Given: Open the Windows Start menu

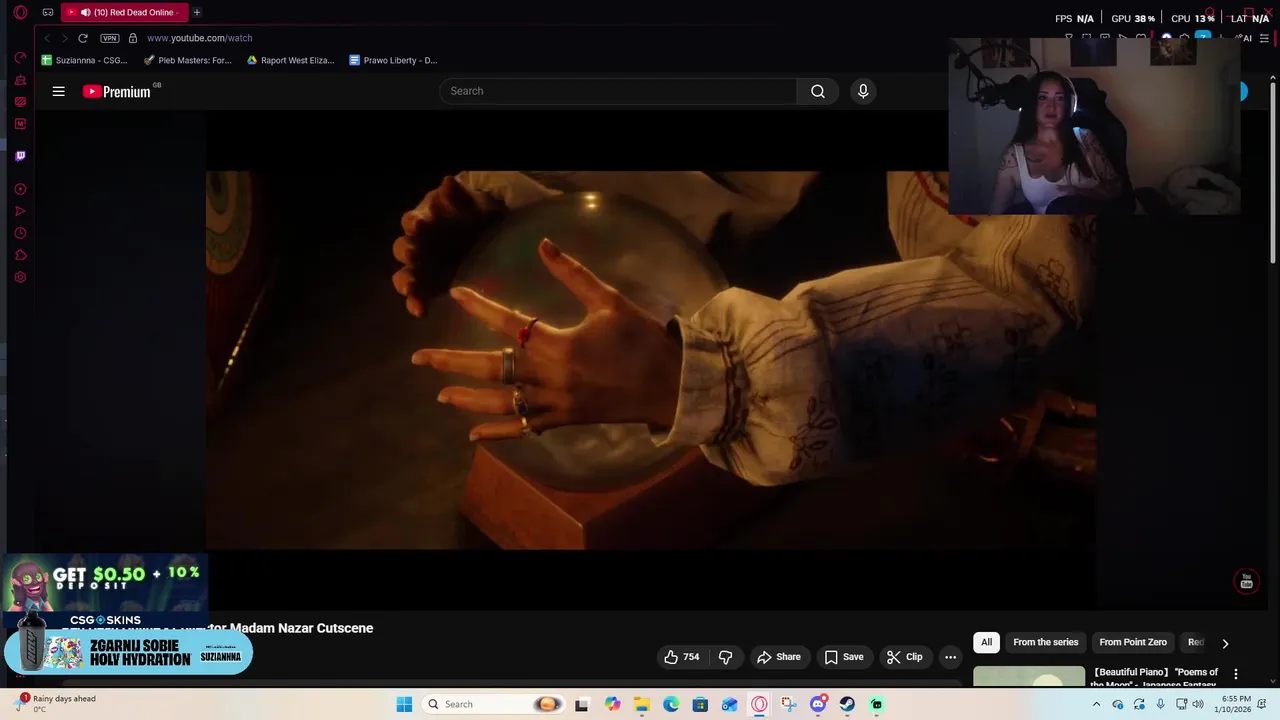Looking at the screenshot, I should 404,704.
